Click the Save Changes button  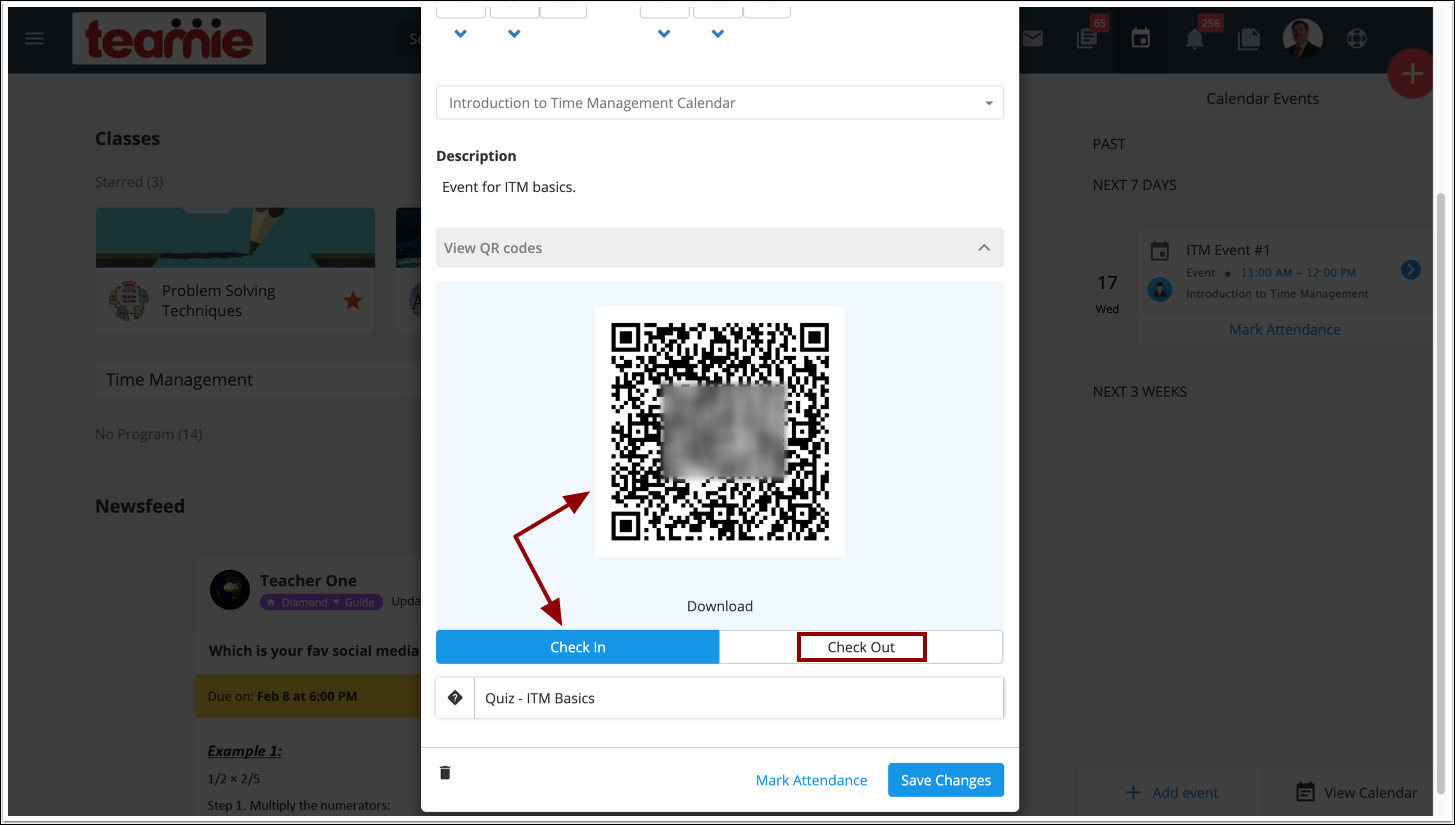(x=946, y=780)
